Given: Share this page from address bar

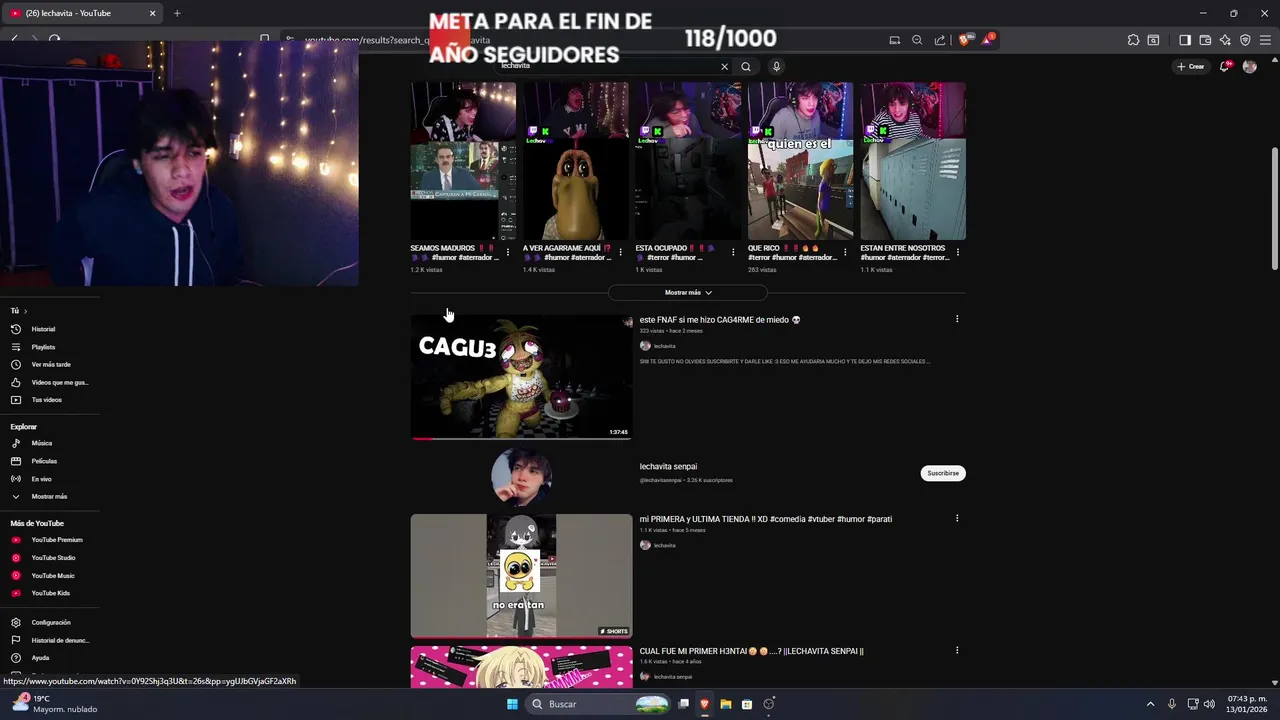Looking at the screenshot, I should (940, 40).
